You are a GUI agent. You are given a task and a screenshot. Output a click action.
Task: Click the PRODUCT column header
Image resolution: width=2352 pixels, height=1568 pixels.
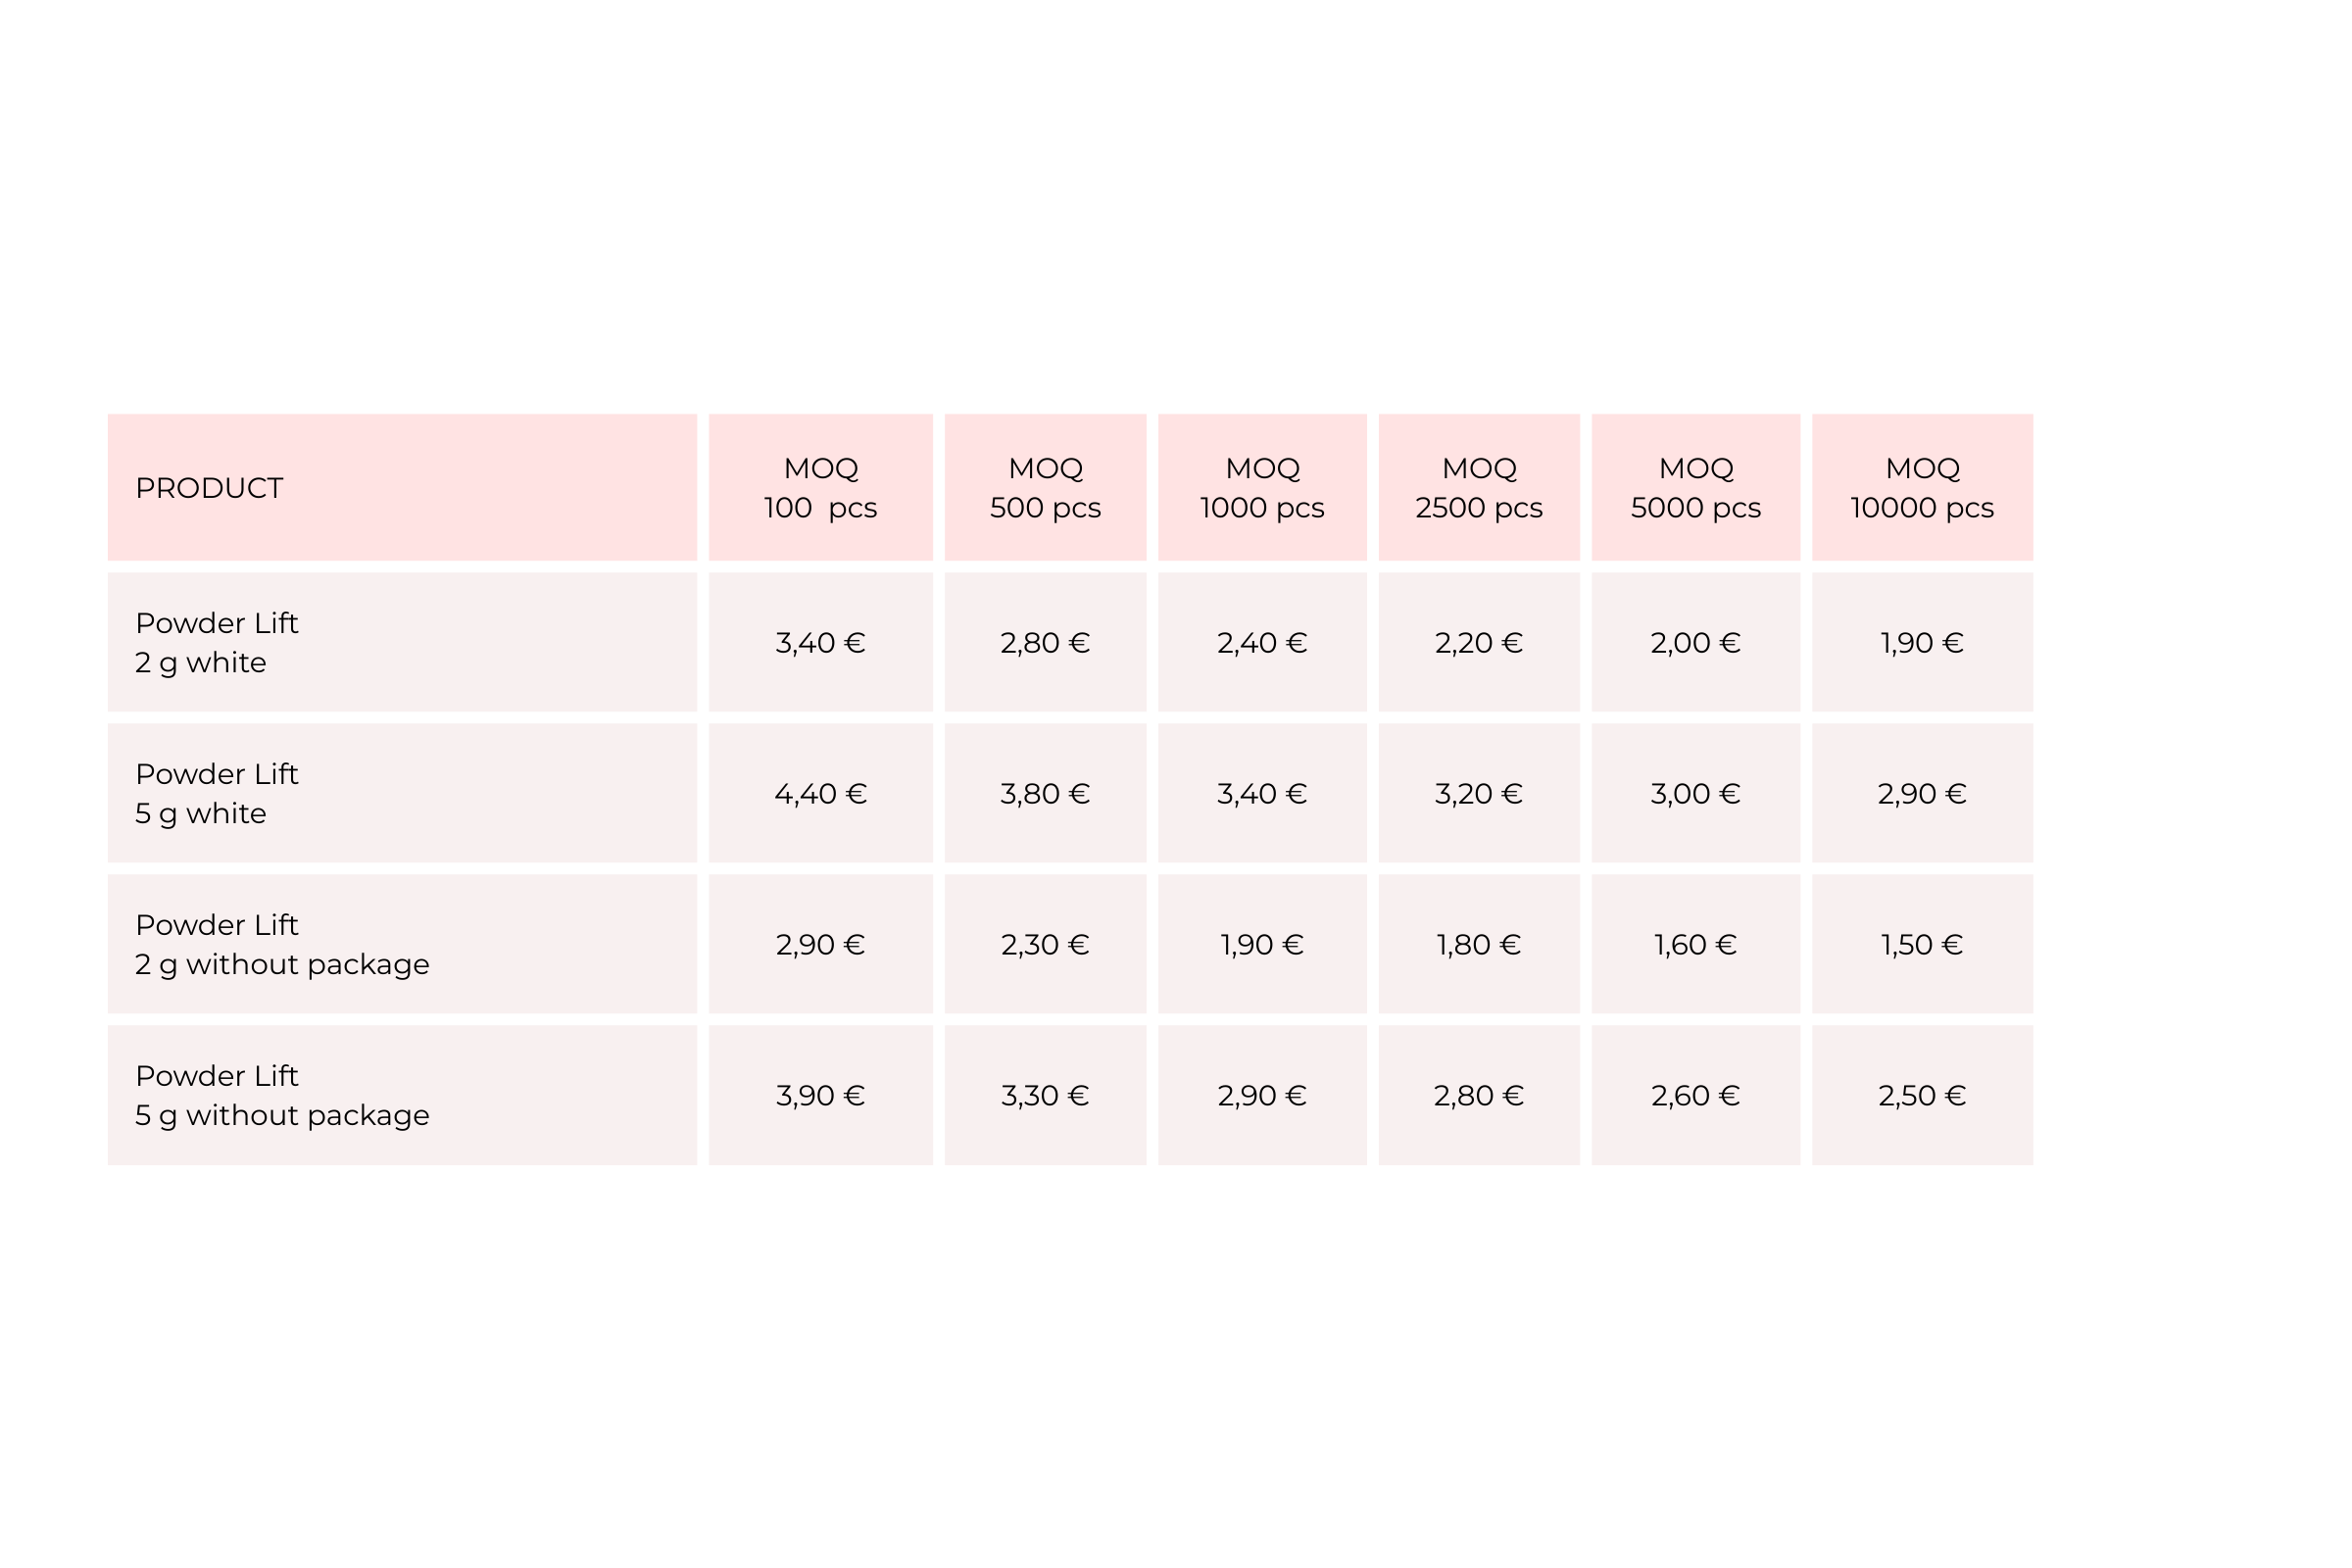tap(209, 488)
